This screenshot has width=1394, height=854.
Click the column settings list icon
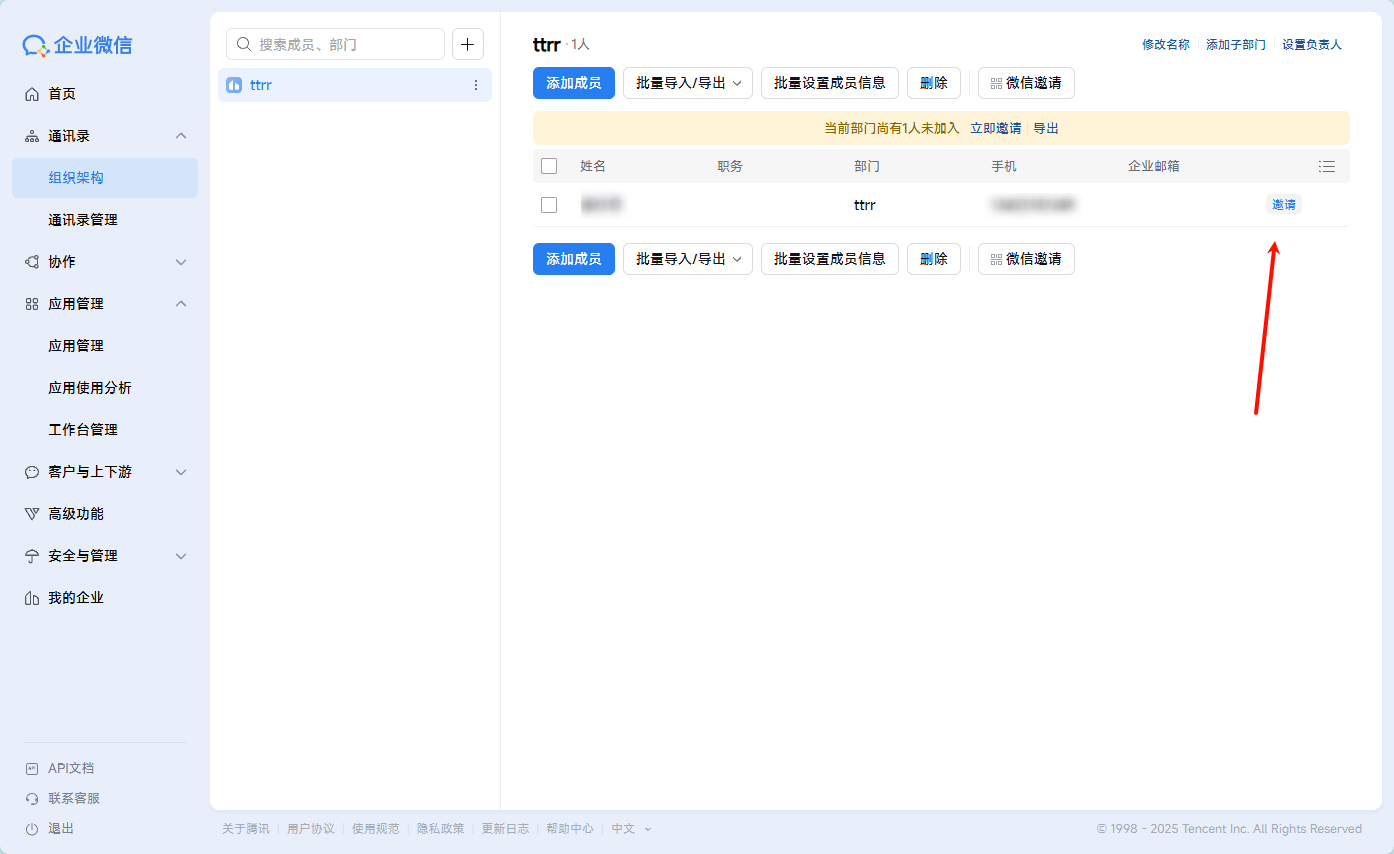tap(1327, 166)
